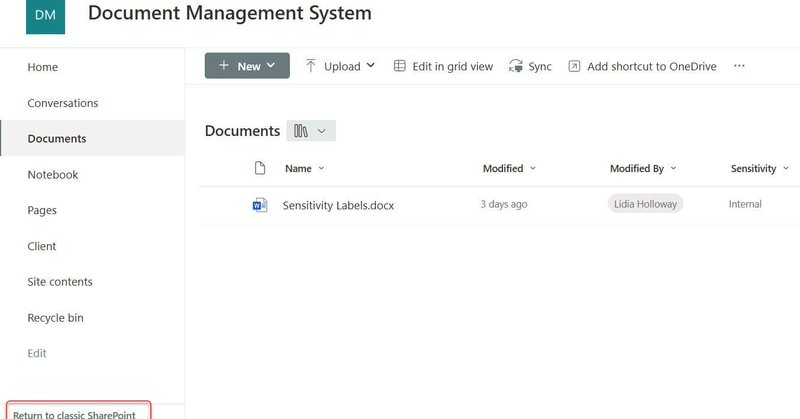
Task: Click the Add shortcut to OneDrive icon
Action: click(x=574, y=66)
